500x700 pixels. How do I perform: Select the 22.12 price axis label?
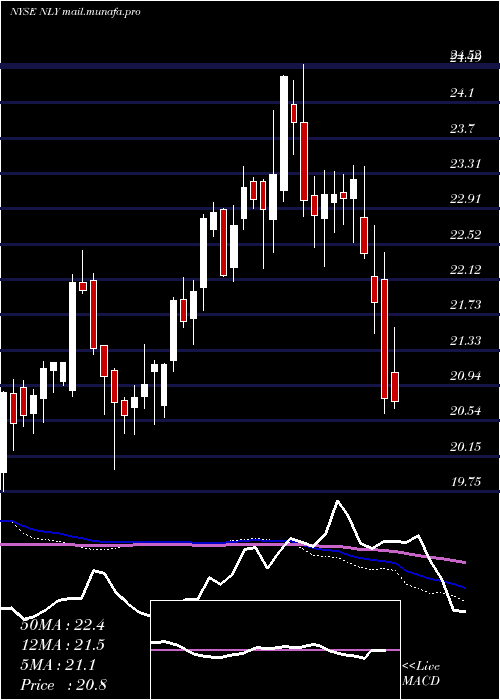pos(465,269)
